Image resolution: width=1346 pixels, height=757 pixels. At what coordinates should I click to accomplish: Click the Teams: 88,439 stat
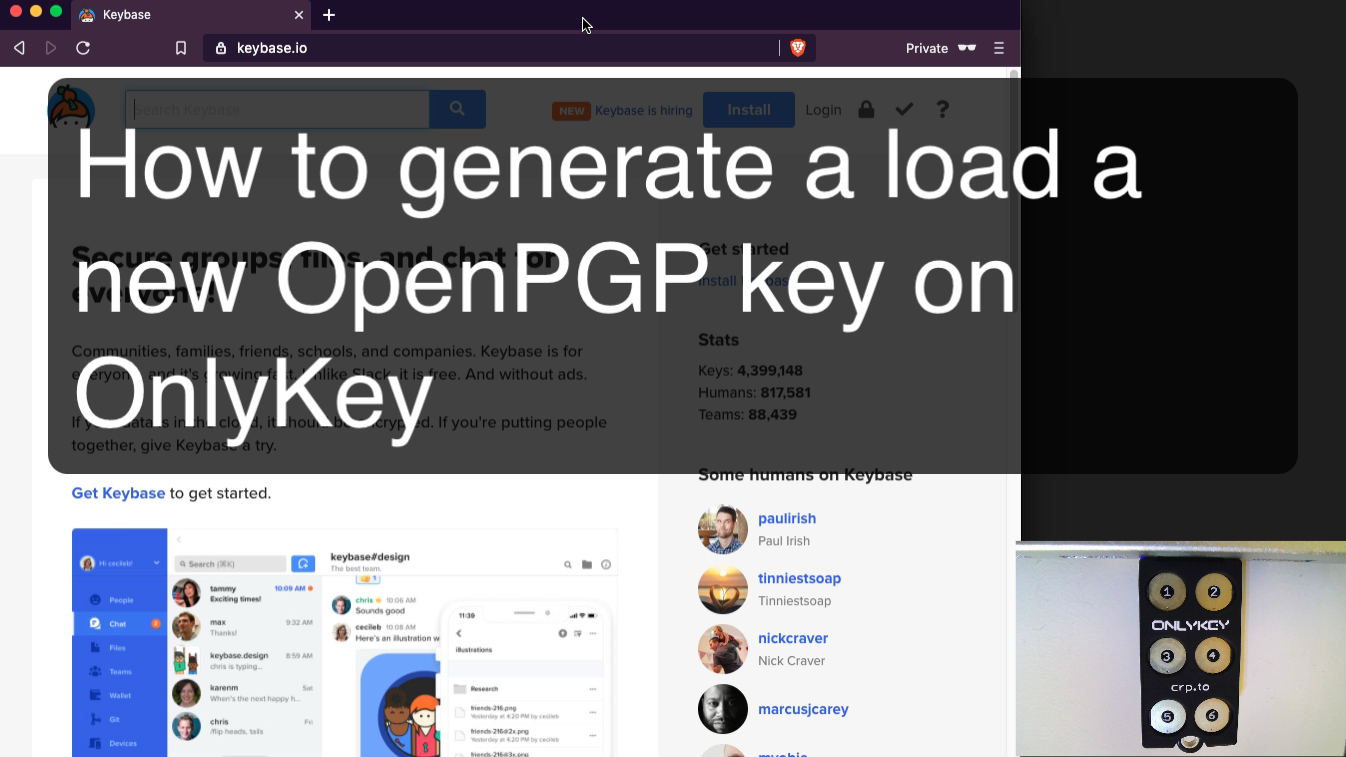click(747, 414)
